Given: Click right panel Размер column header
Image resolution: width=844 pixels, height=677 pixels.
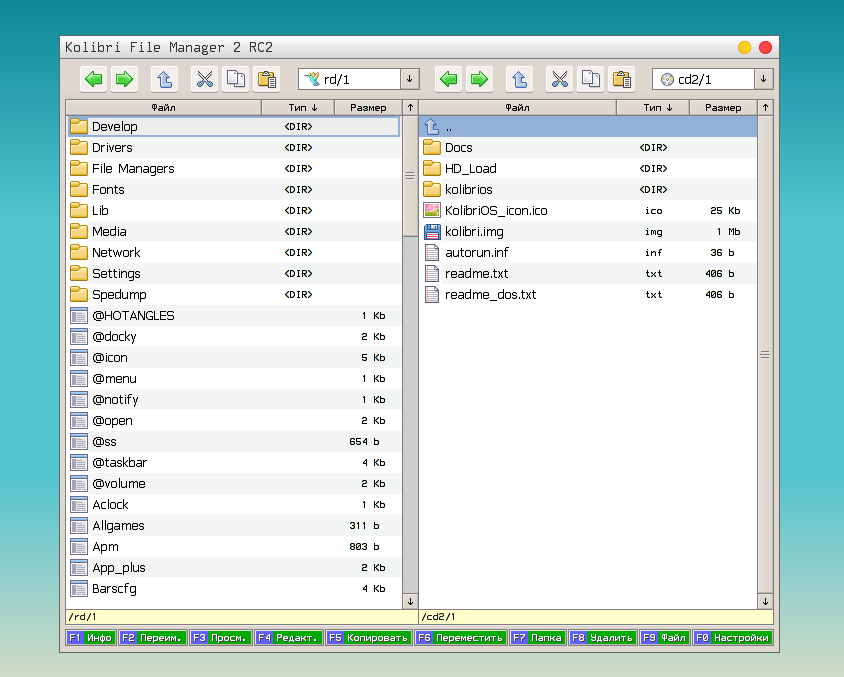Looking at the screenshot, I should pyautogui.click(x=722, y=107).
